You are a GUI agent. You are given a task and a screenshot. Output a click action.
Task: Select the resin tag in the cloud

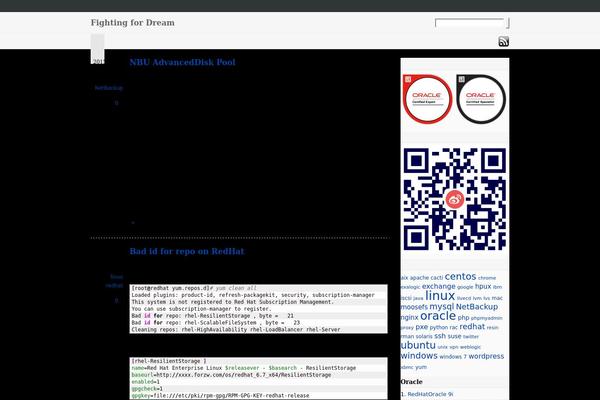[x=492, y=328]
